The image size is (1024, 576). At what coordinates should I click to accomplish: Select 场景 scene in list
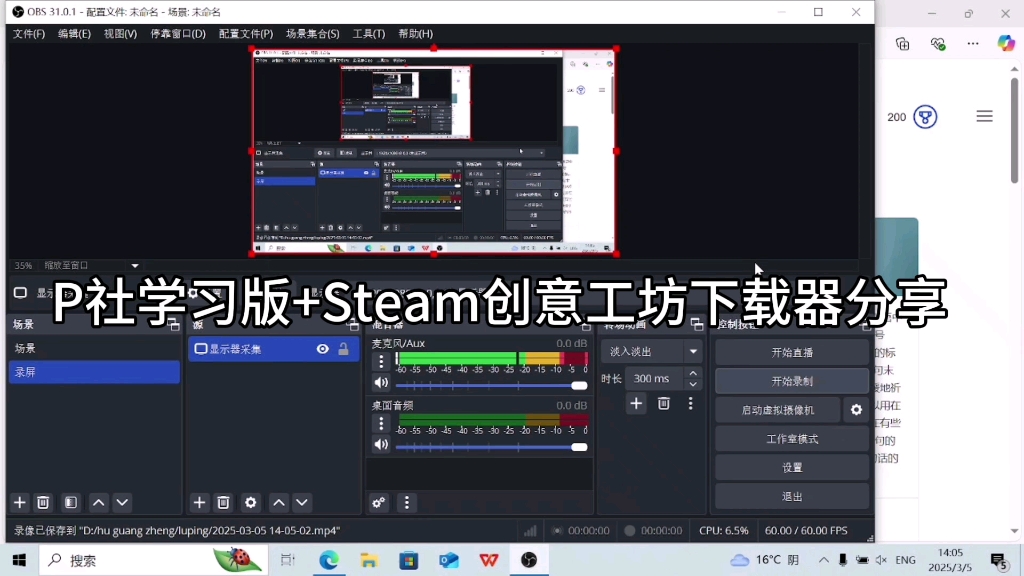94,348
